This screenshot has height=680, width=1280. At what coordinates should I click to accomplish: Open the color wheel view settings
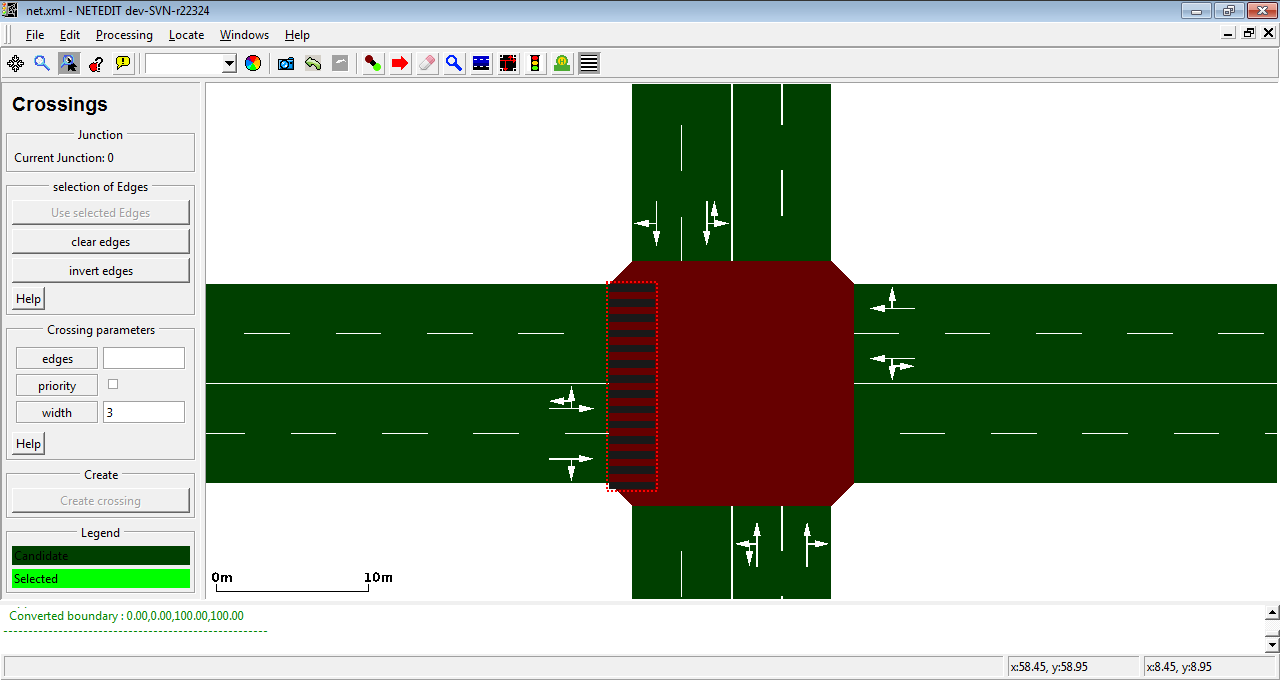tap(253, 63)
